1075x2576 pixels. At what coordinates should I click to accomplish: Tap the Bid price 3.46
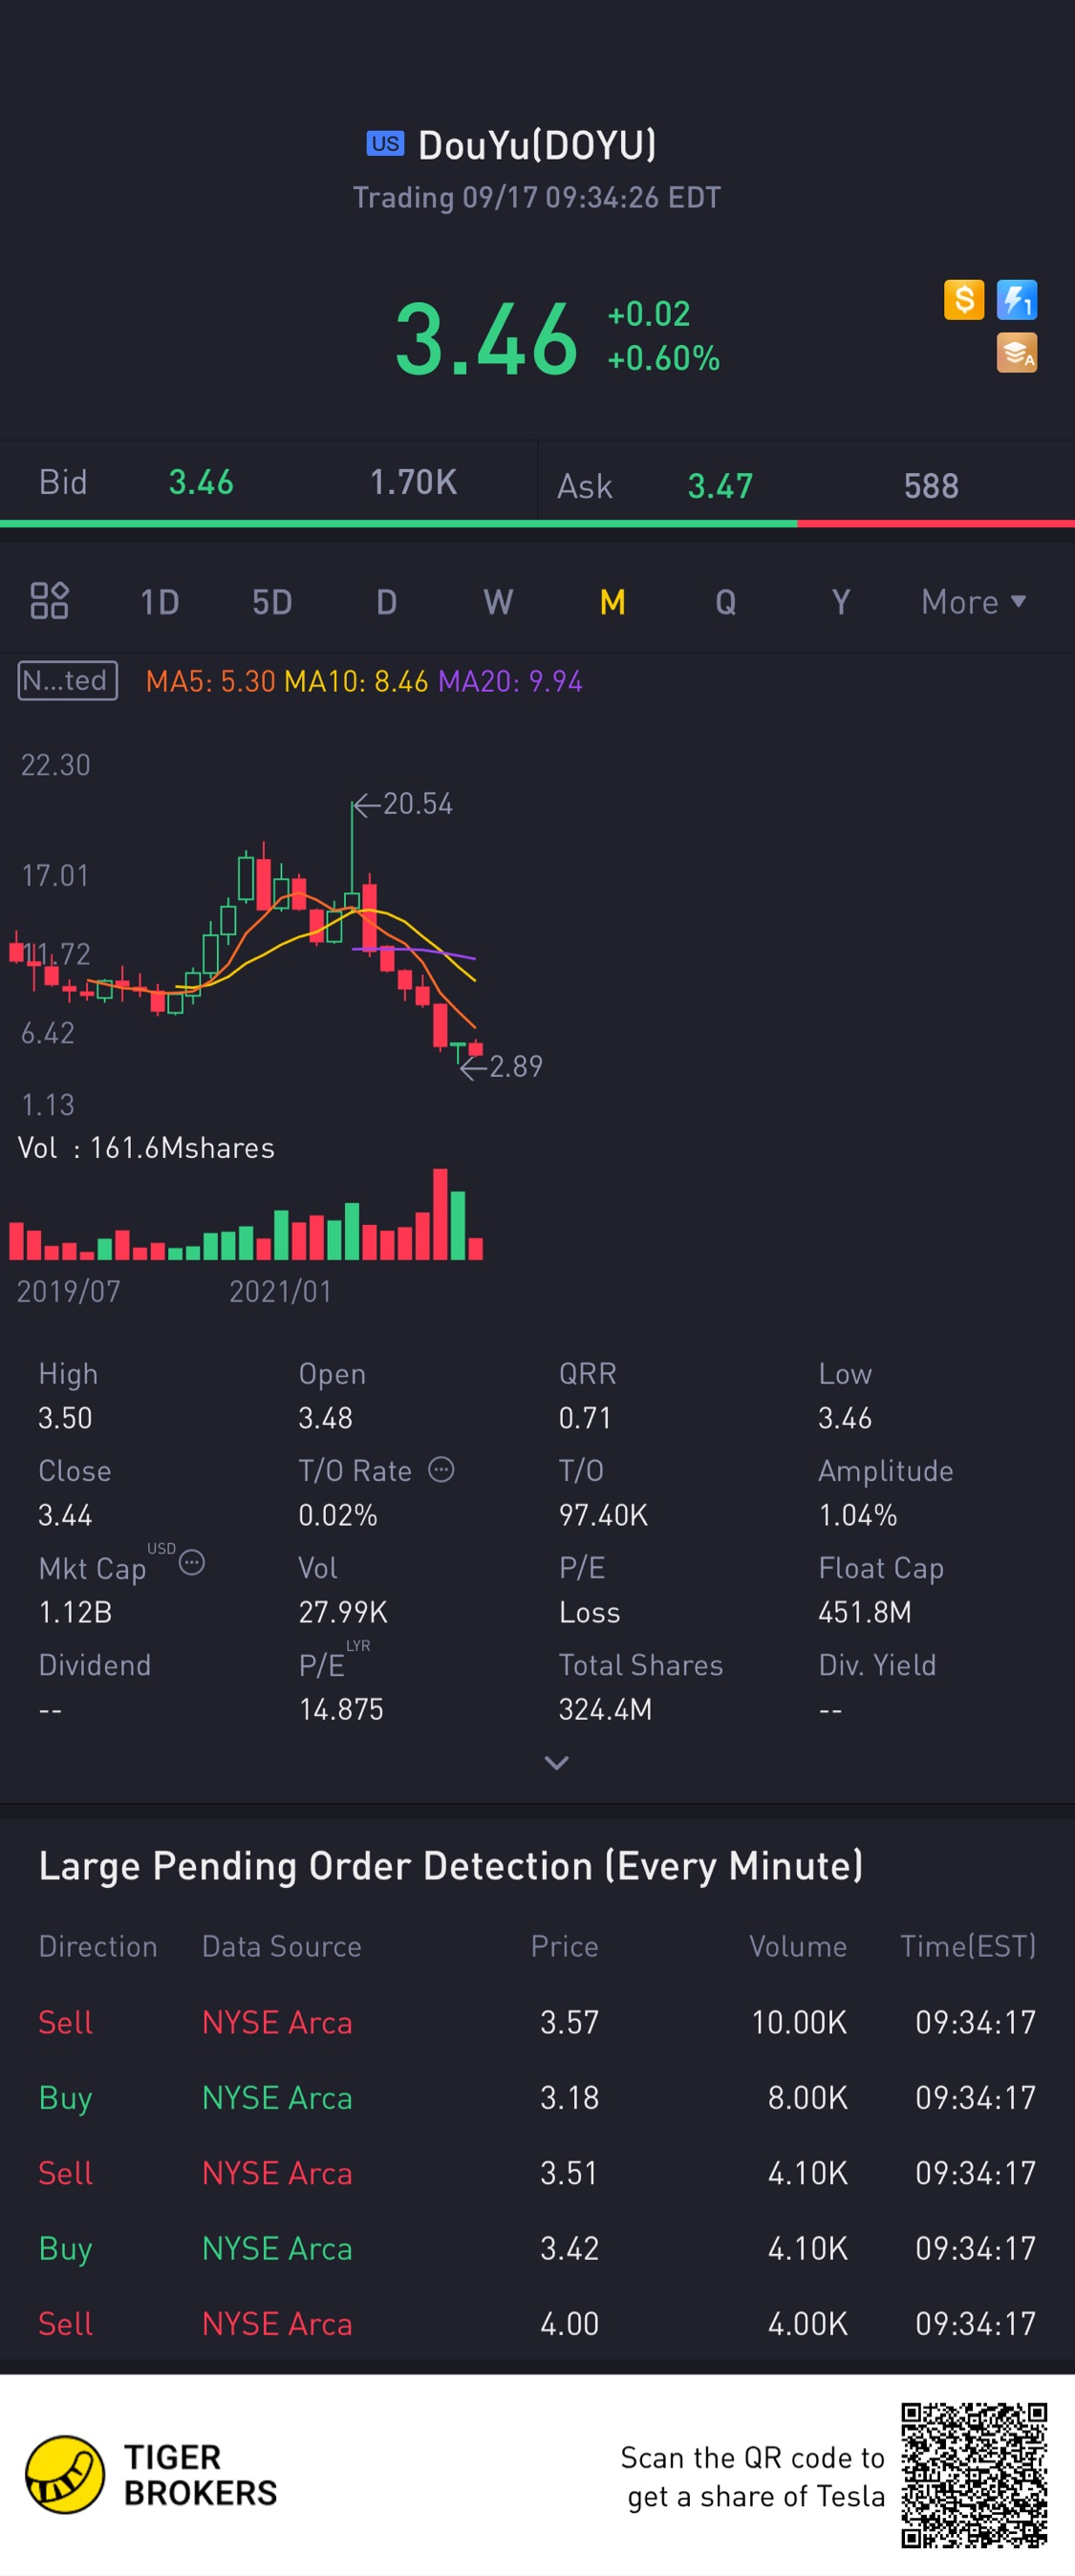point(201,482)
